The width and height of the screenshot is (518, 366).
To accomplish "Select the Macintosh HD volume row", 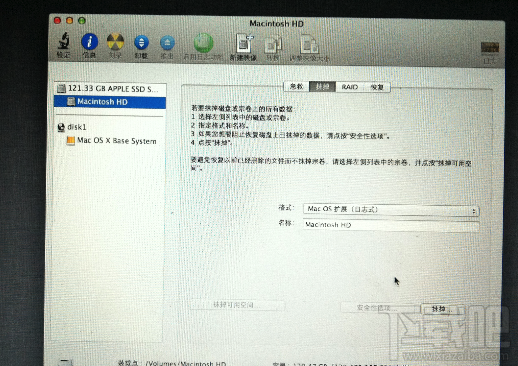I will (110, 102).
